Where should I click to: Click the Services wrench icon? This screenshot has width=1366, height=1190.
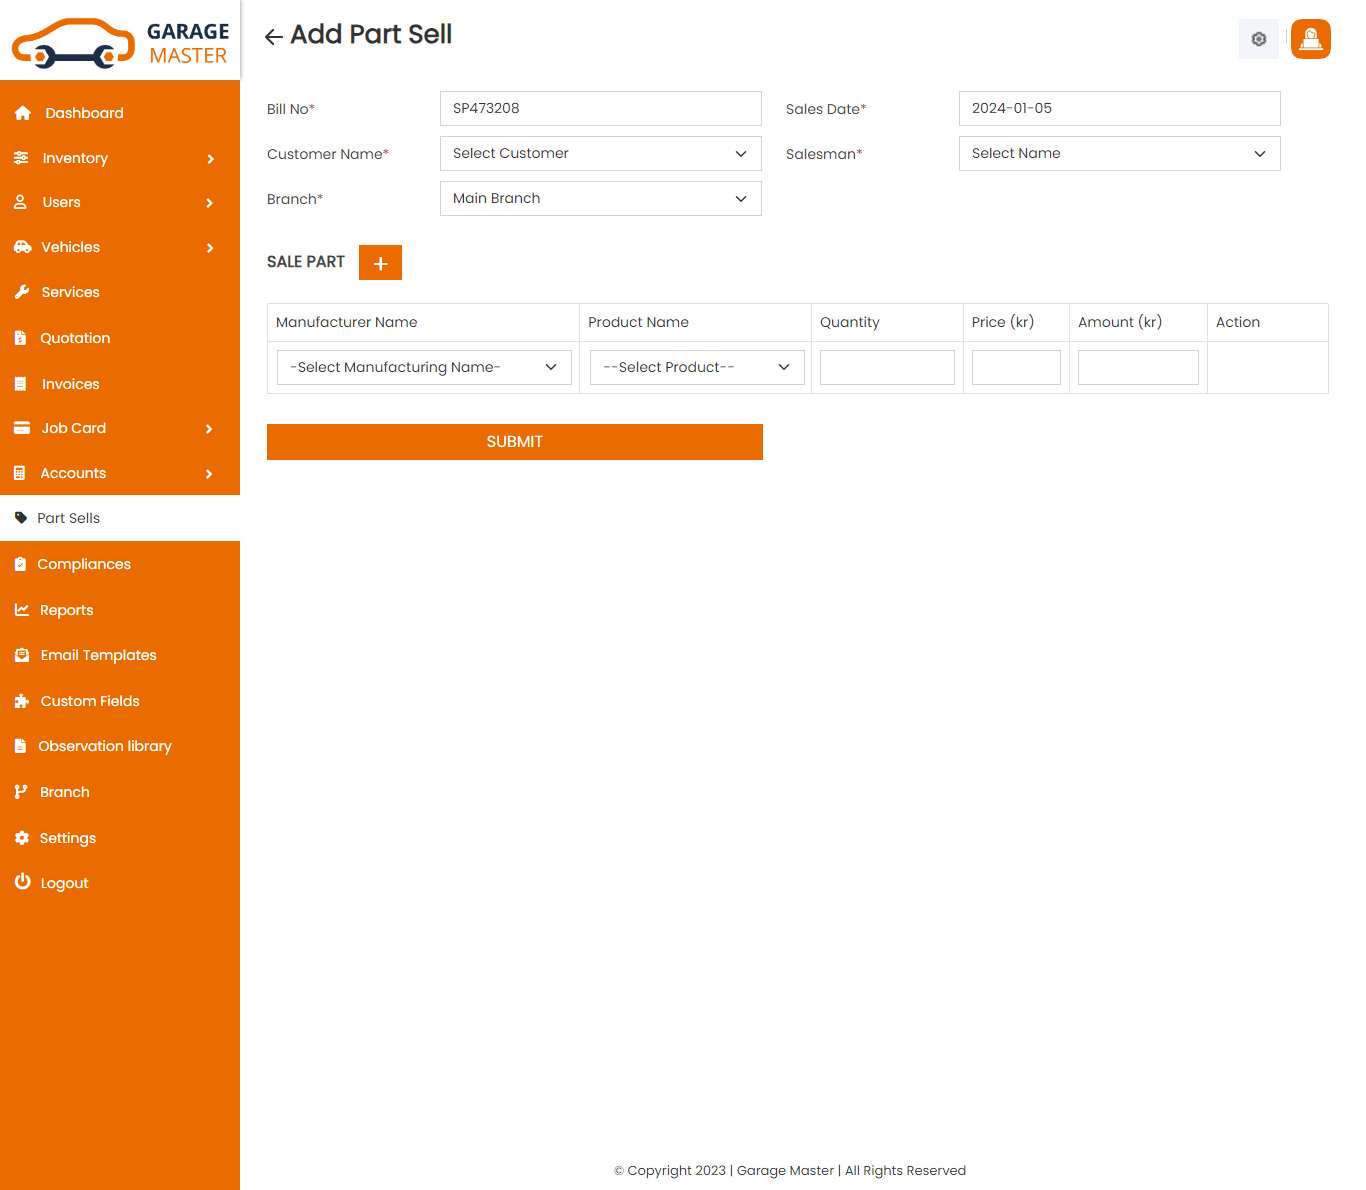[22, 292]
